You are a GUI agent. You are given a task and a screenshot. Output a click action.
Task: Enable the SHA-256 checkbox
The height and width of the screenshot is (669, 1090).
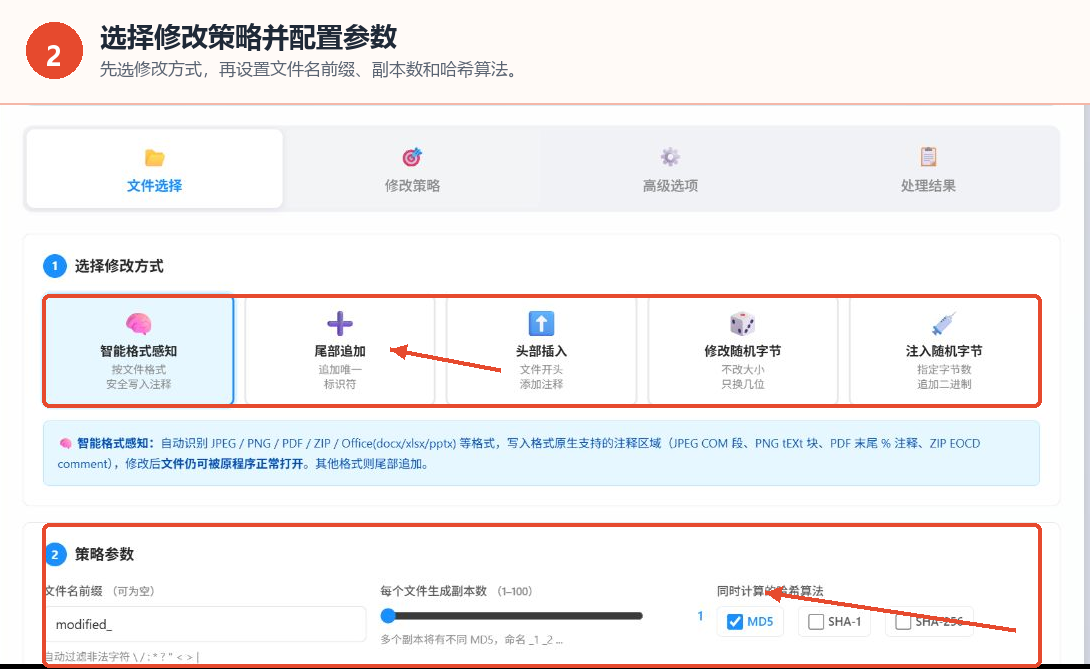click(903, 622)
